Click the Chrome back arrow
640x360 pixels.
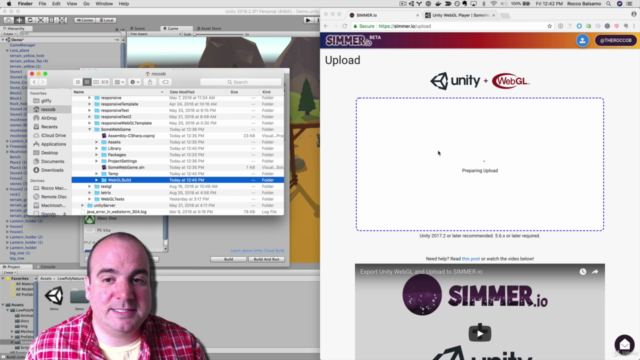tap(326, 26)
